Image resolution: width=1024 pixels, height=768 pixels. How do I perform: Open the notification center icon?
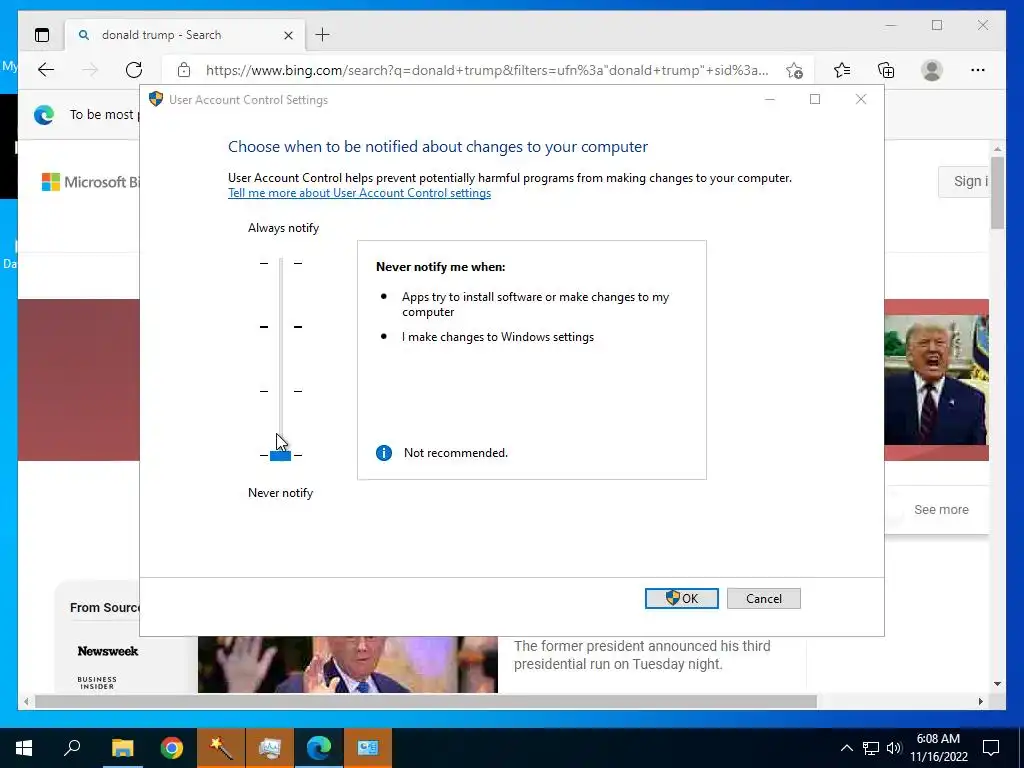(x=991, y=748)
